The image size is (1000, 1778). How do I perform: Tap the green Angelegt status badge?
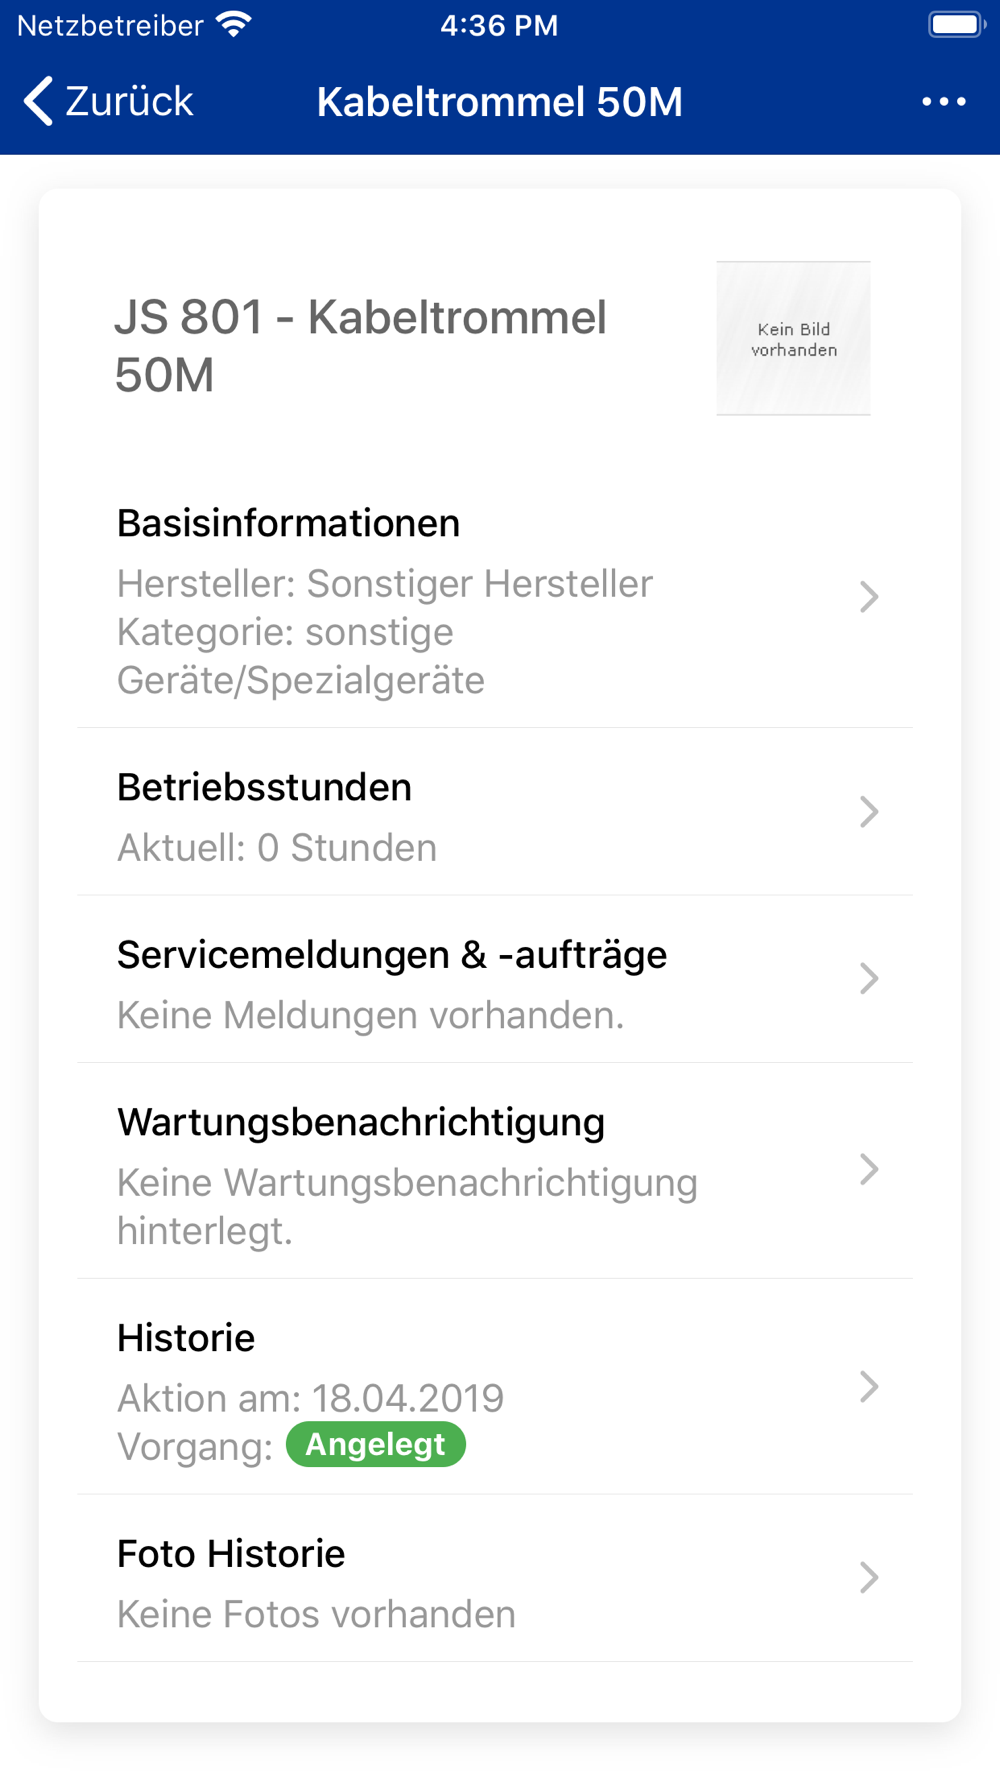pos(375,1445)
